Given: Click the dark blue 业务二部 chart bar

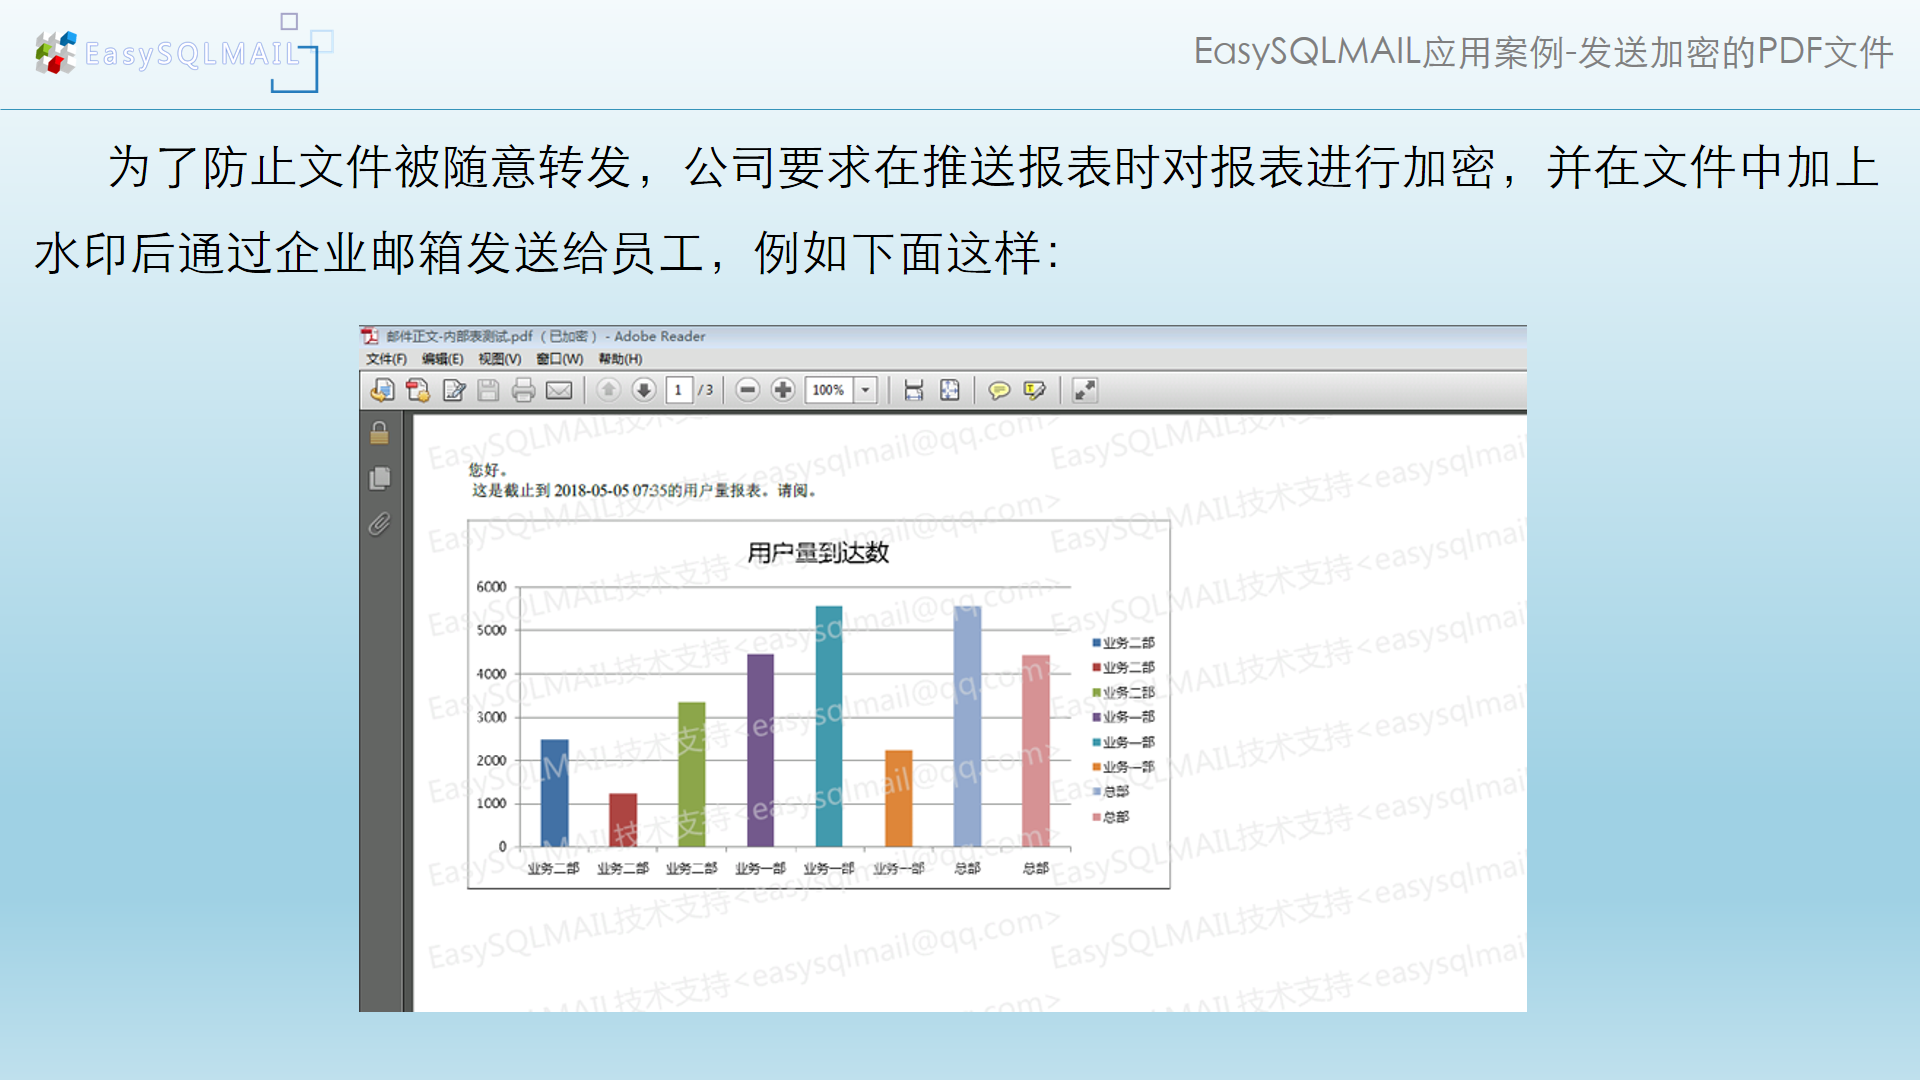Looking at the screenshot, I should point(554,793).
